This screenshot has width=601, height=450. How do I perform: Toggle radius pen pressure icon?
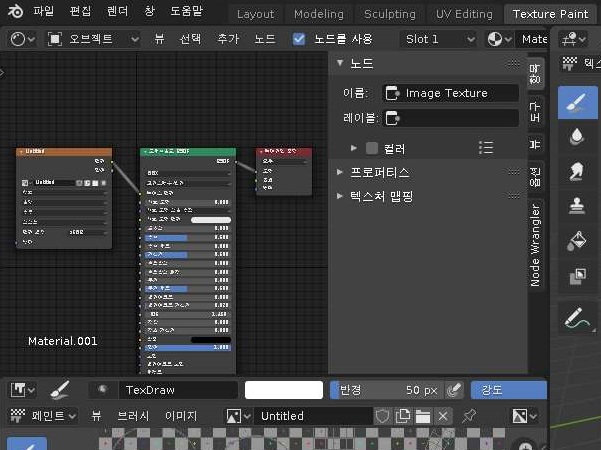tap(454, 390)
